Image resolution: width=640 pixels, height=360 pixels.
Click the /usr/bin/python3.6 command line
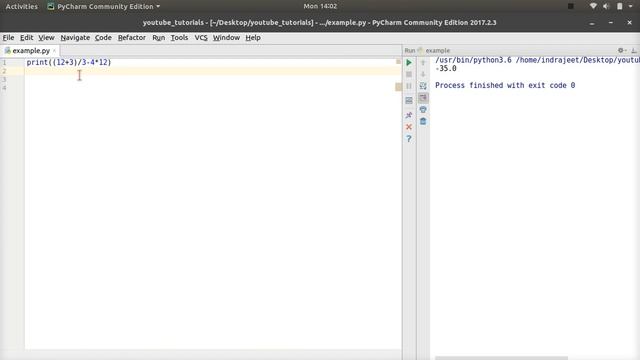pos(537,60)
